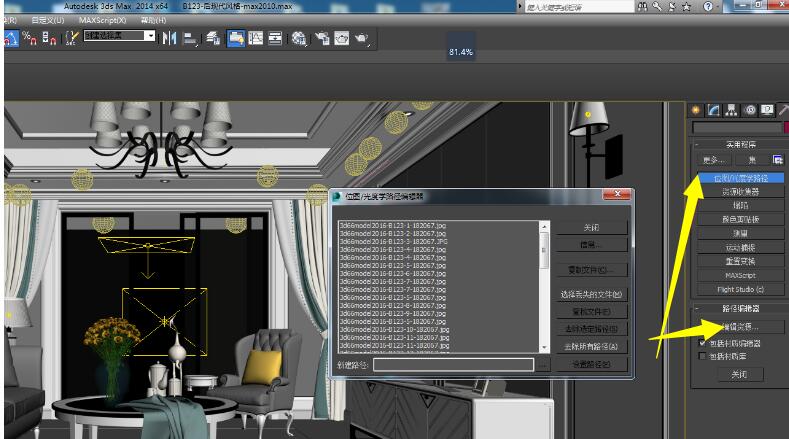Open the Schematic View icon

click(275, 38)
